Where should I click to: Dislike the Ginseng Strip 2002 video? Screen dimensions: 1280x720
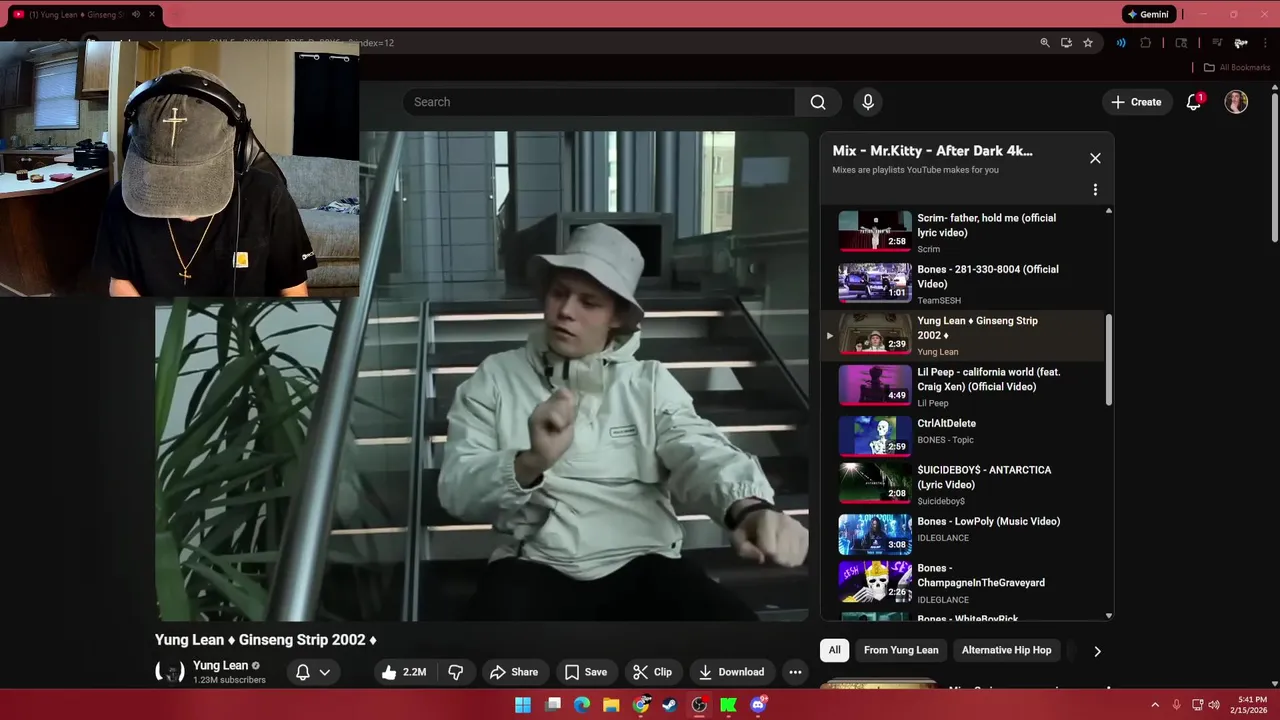pyautogui.click(x=456, y=672)
